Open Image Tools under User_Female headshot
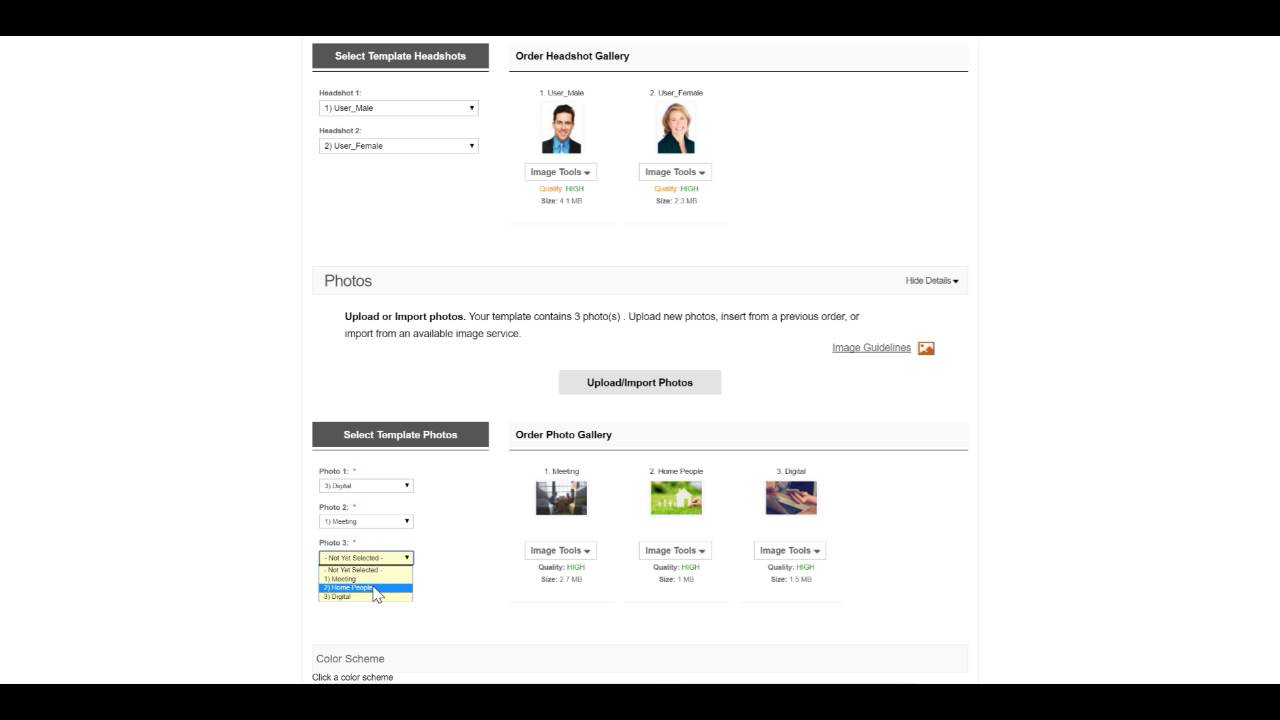The image size is (1280, 720). 675,172
